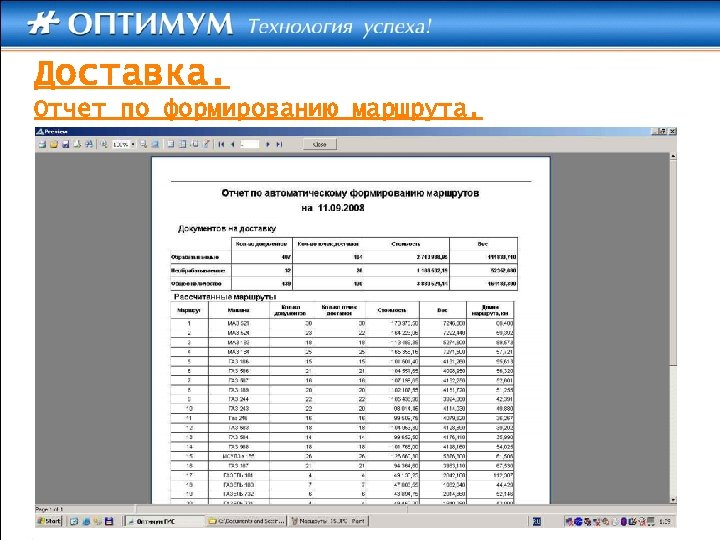Click the Print report icon in Preview toolbar
This screenshot has width=720, height=540.
(x=42, y=144)
